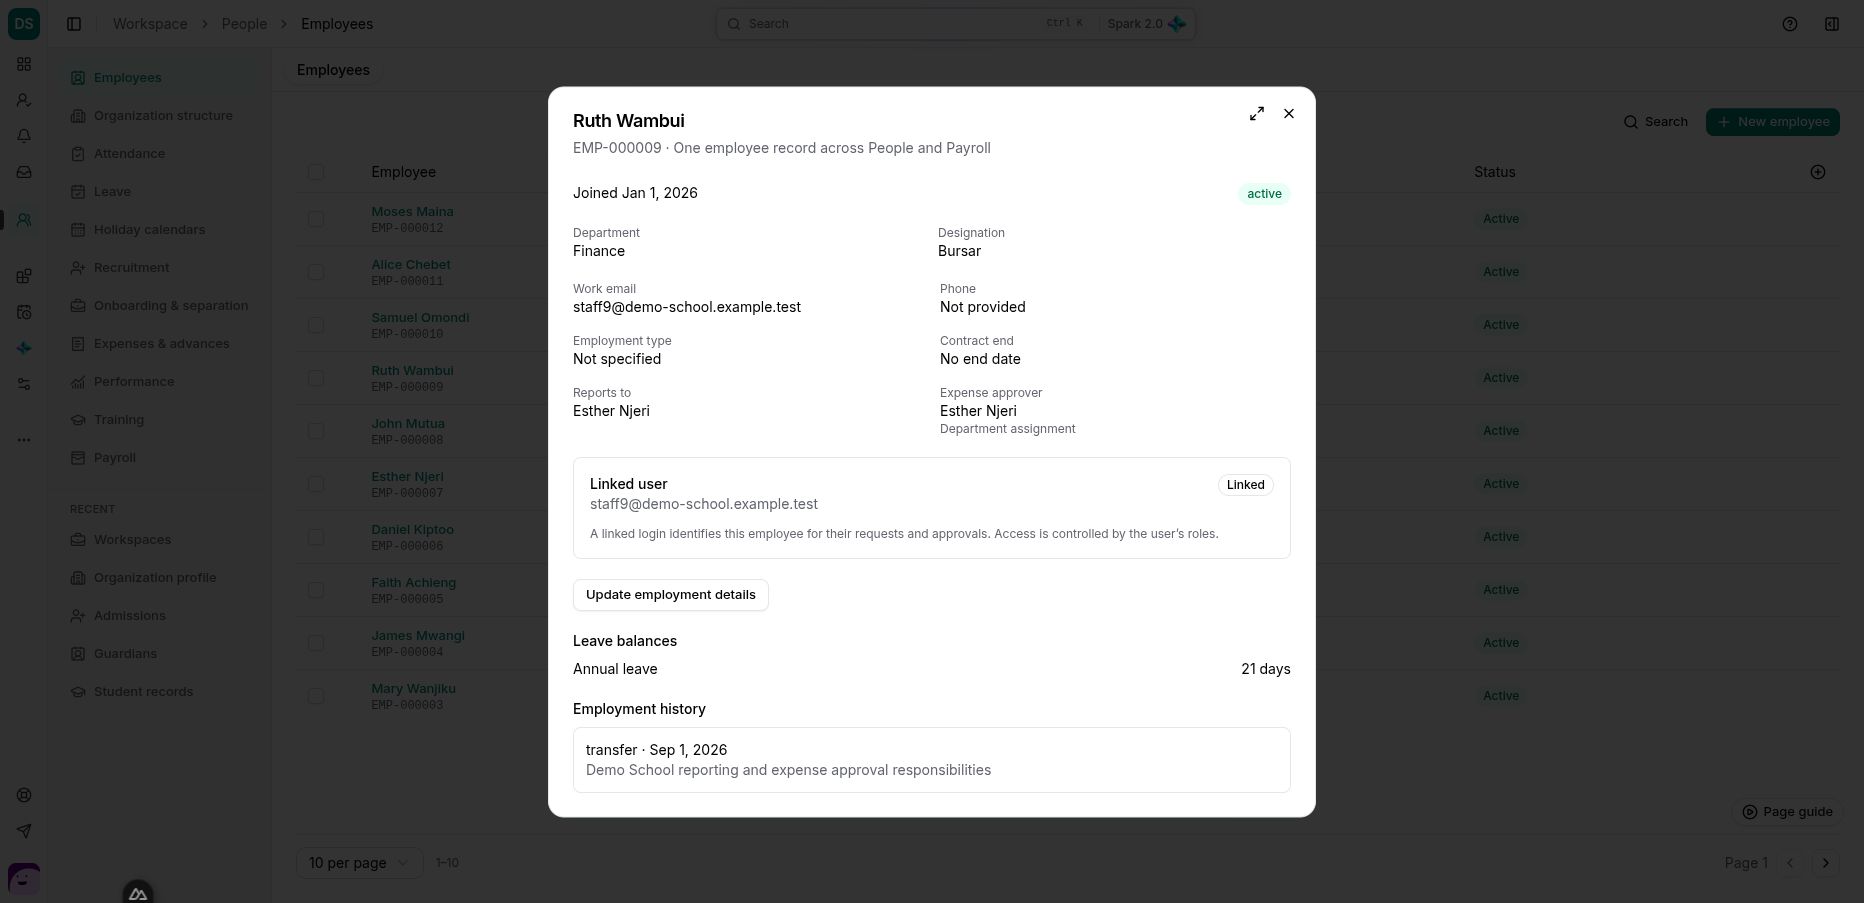Open the help icon in top bar
Screen dimensions: 1864x903
[1790, 24]
